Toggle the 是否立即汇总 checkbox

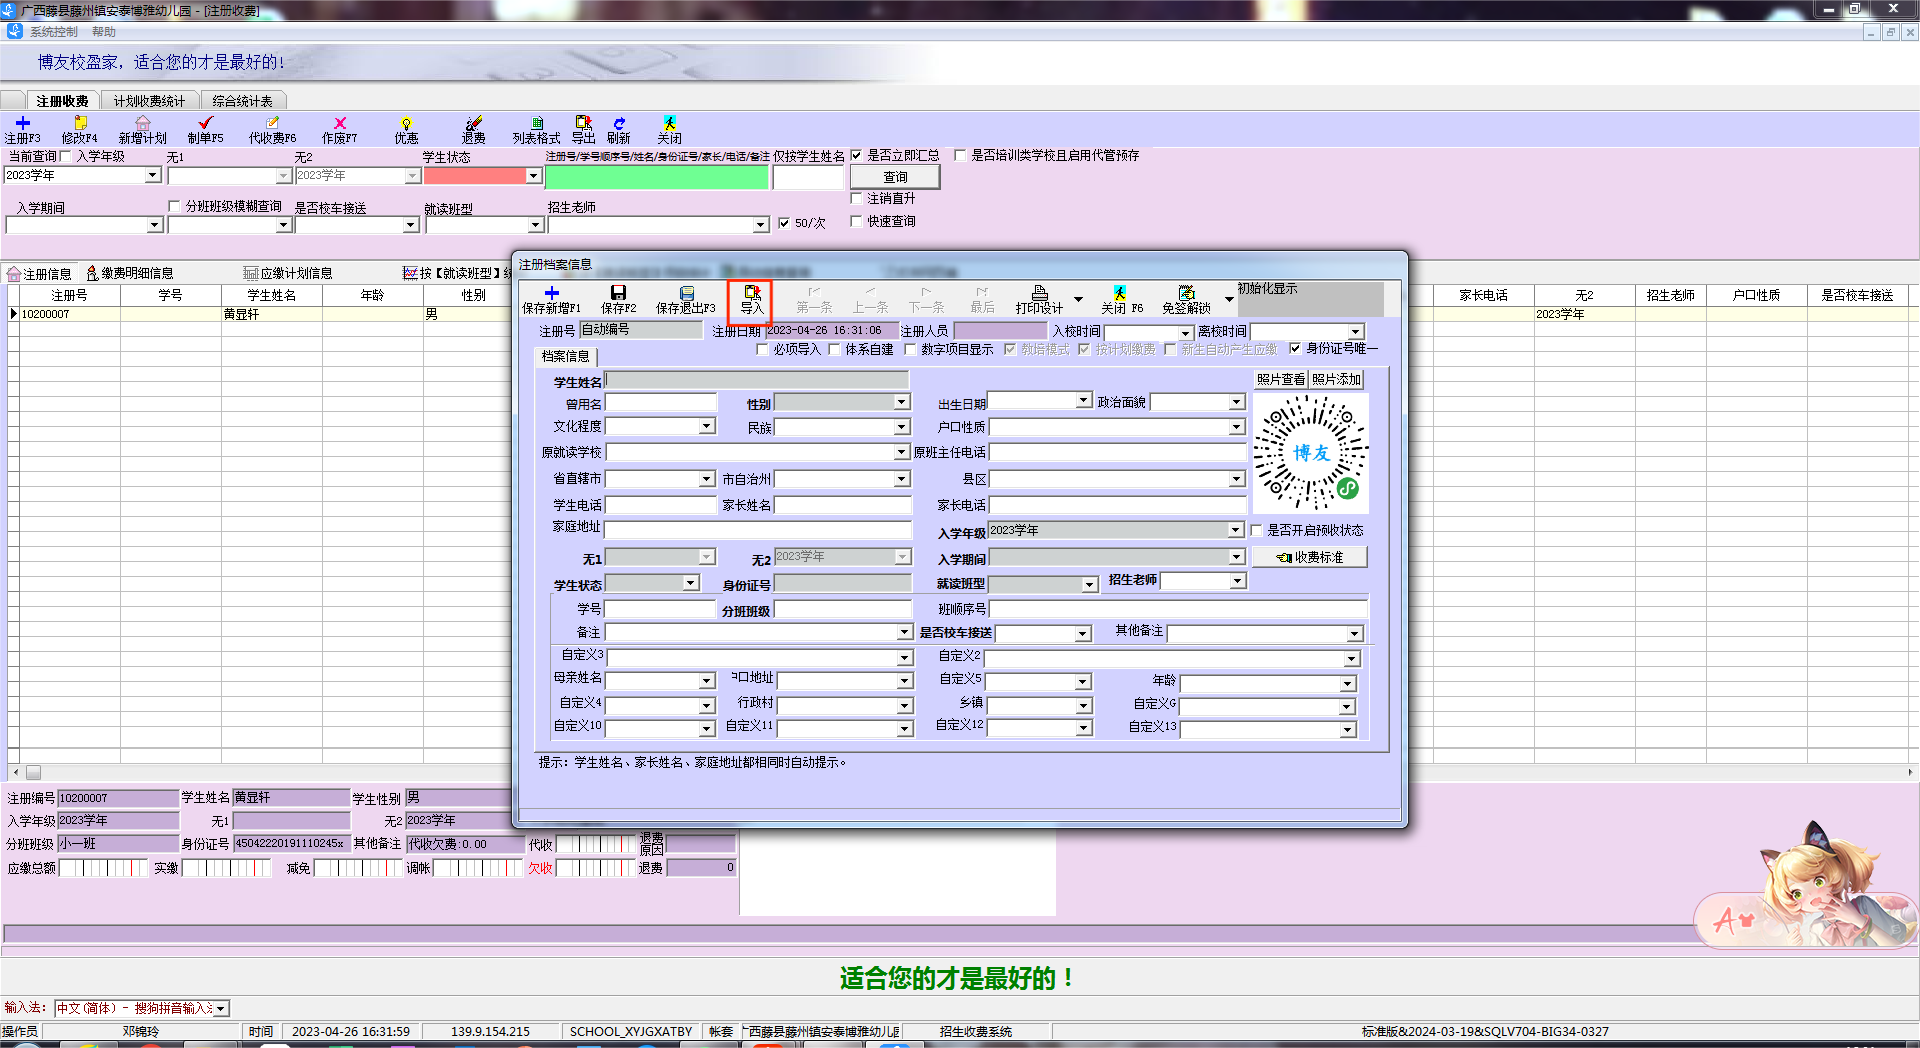click(857, 156)
